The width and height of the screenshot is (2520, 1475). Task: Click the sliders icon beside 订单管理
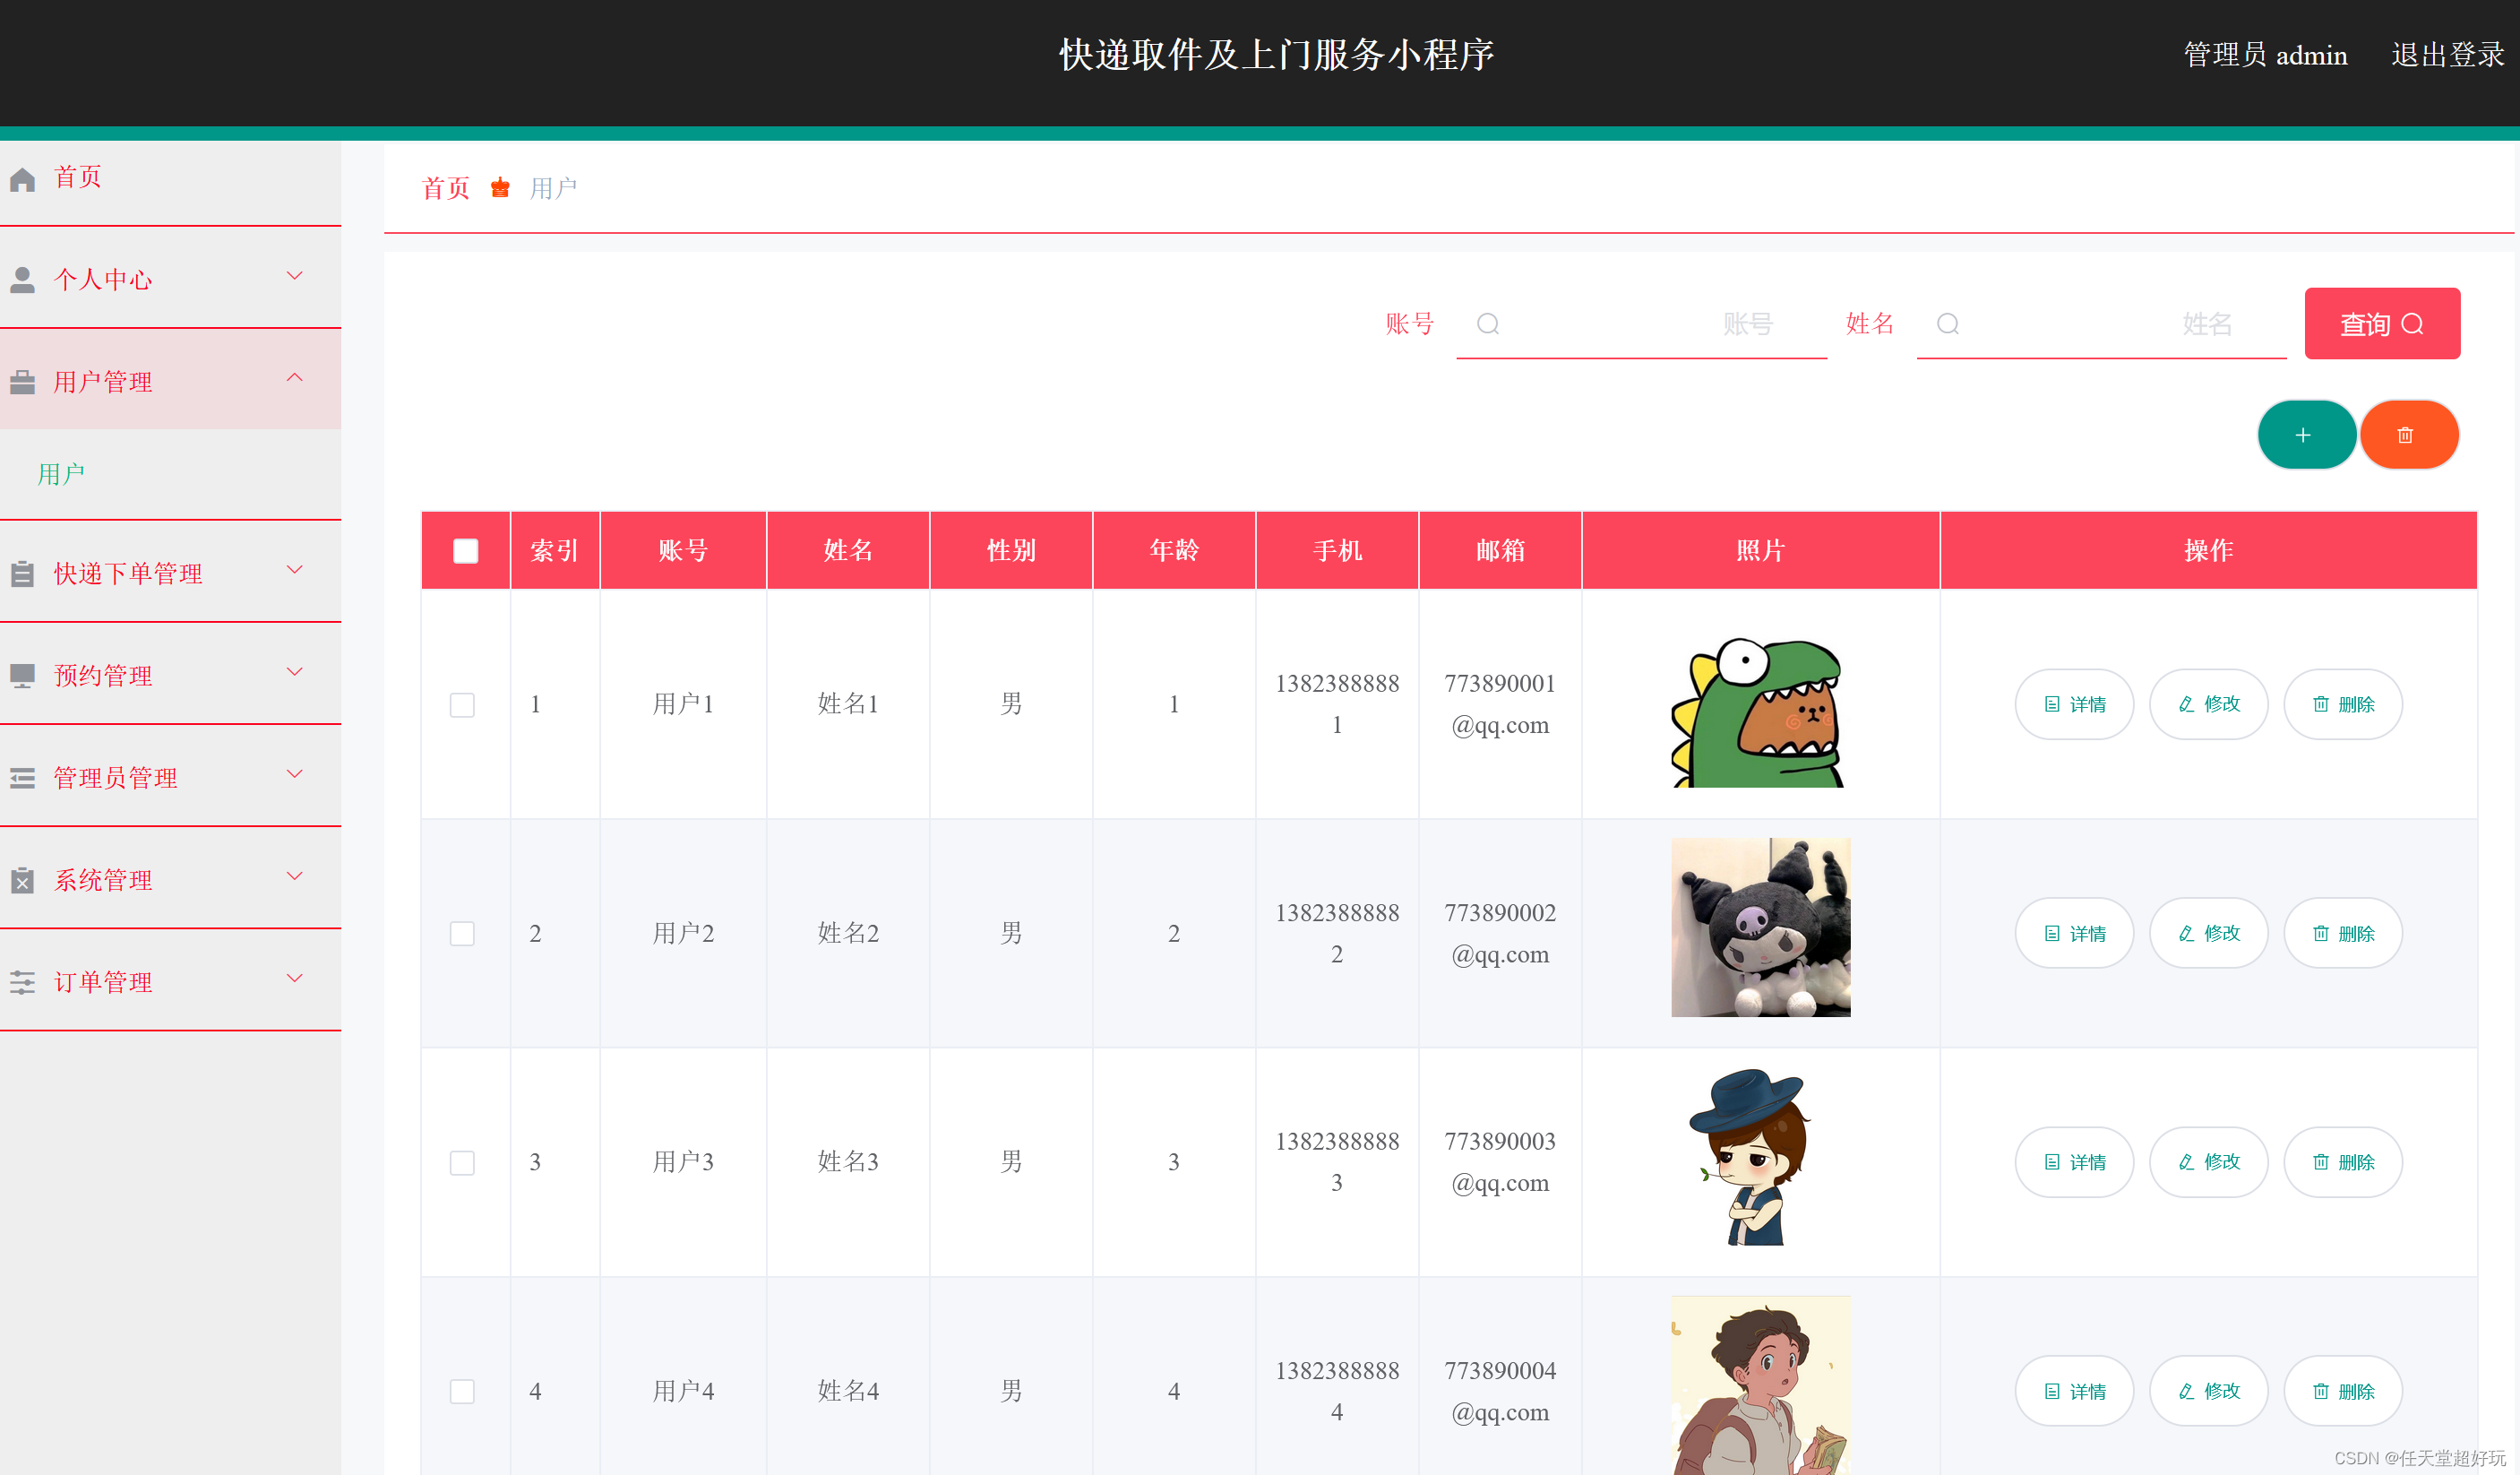(23, 982)
